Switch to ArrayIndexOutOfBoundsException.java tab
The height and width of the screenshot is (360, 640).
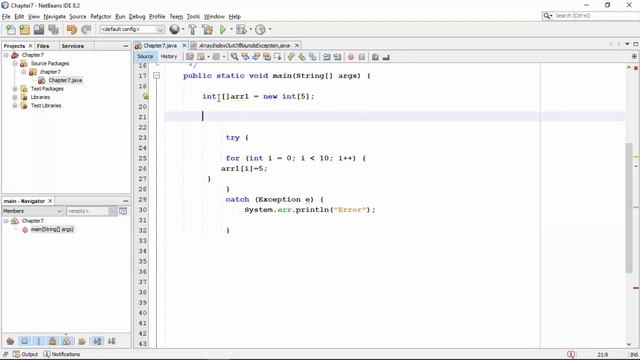coord(245,45)
